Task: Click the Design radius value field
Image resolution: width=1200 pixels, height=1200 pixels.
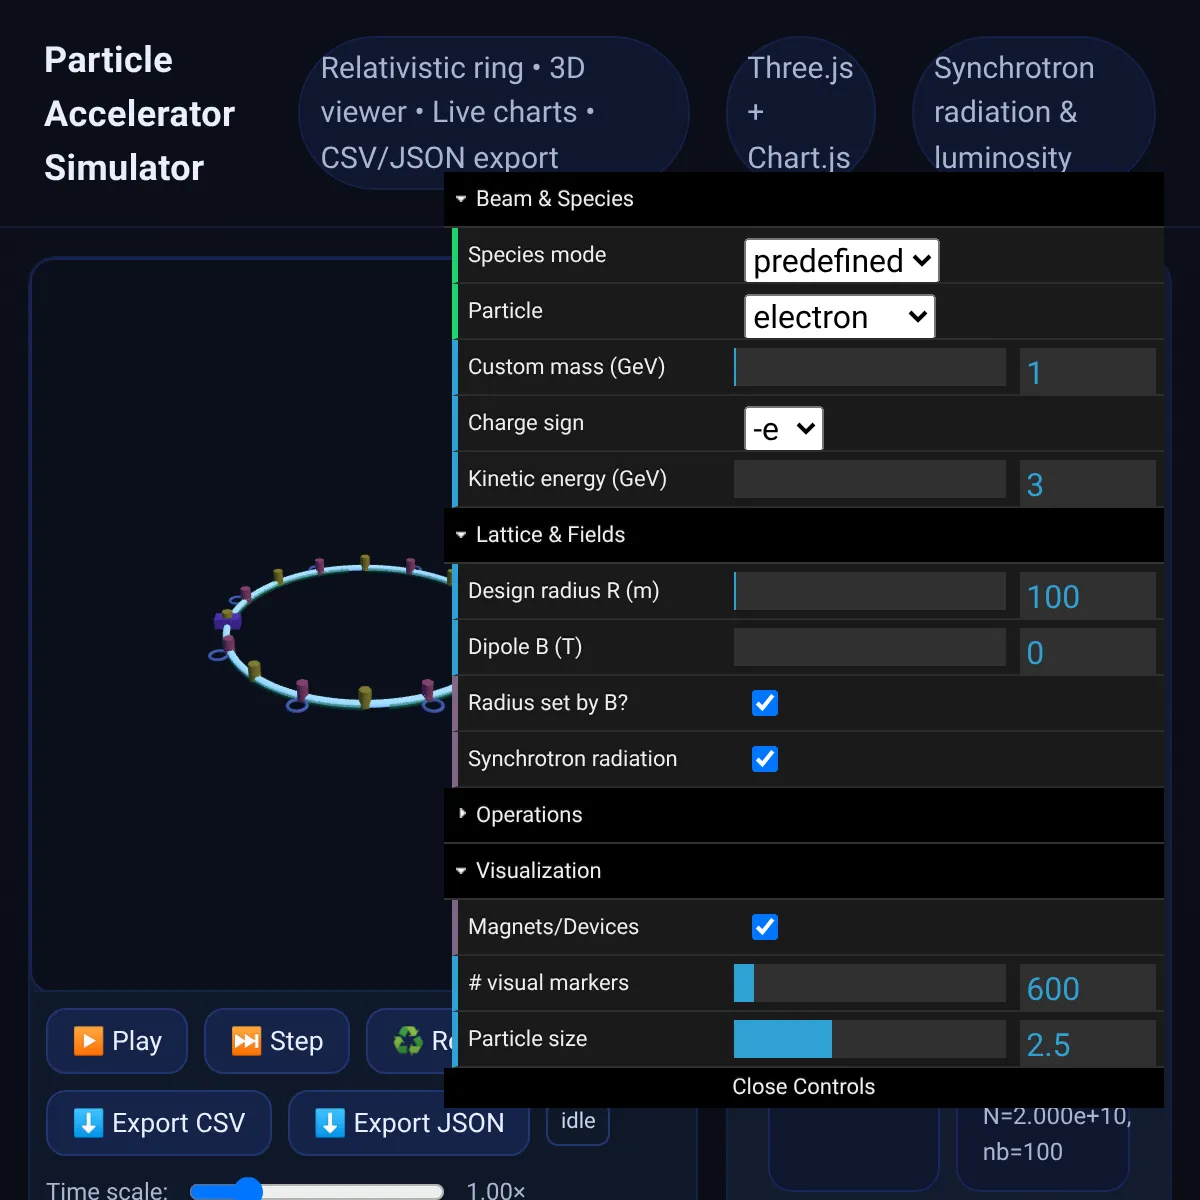Action: [x=1086, y=597]
